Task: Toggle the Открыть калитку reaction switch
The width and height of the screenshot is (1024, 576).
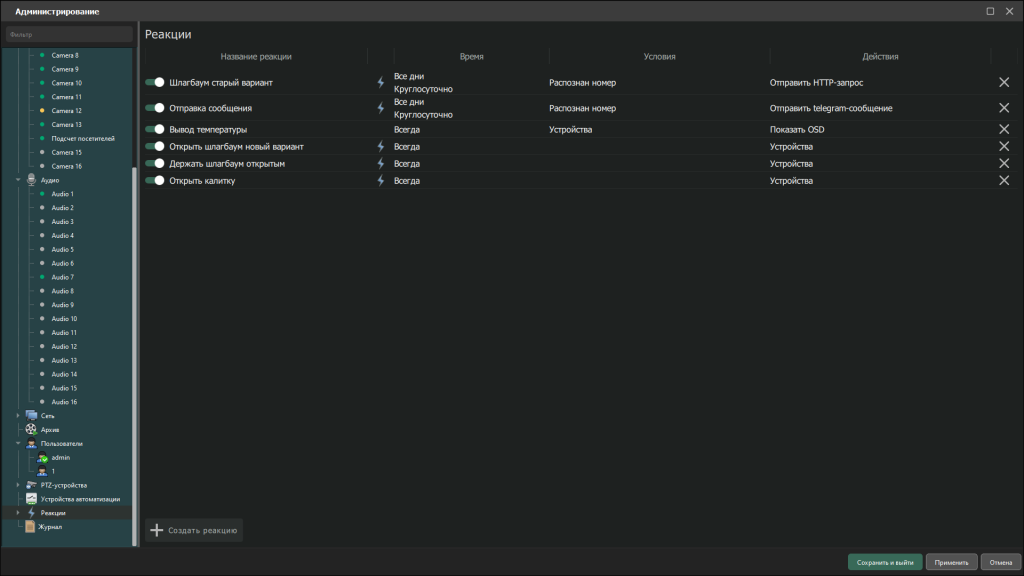Action: [155, 180]
